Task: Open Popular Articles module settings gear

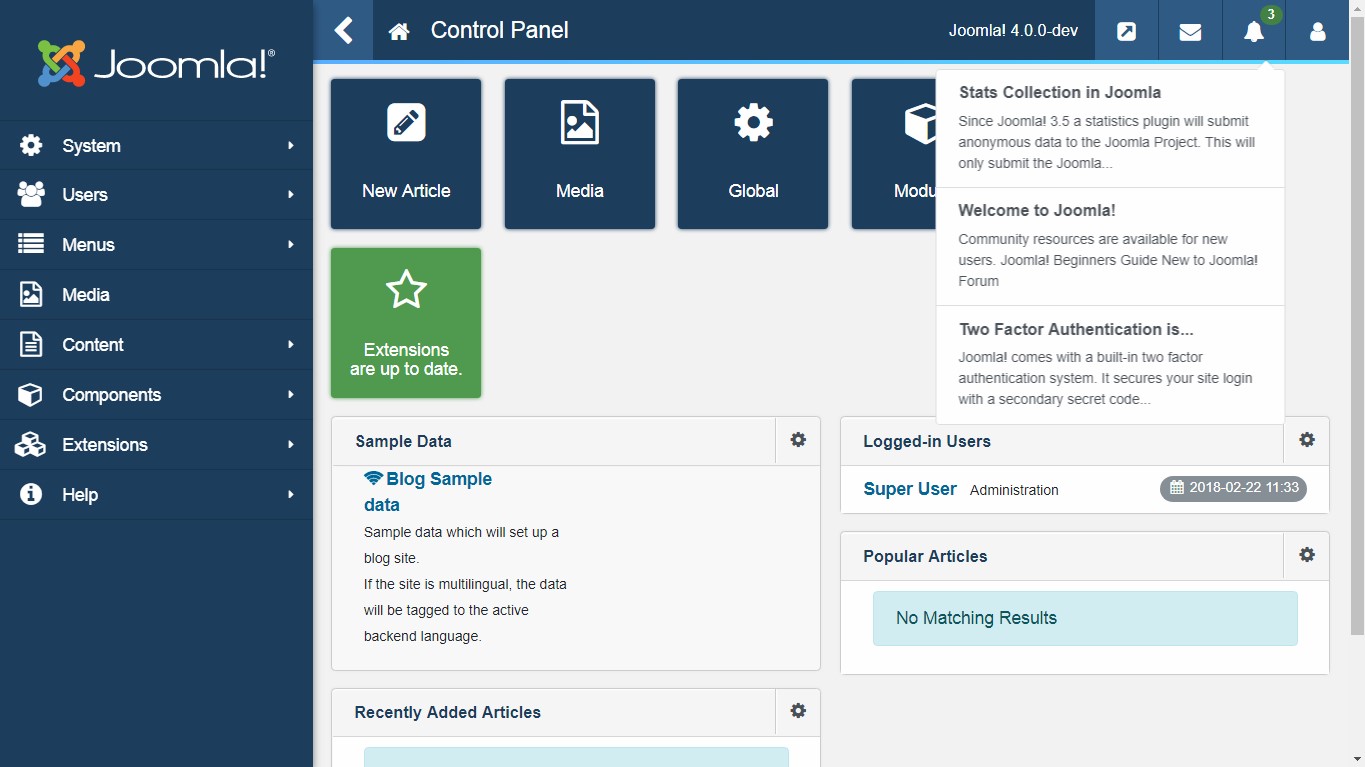Action: [x=1307, y=555]
